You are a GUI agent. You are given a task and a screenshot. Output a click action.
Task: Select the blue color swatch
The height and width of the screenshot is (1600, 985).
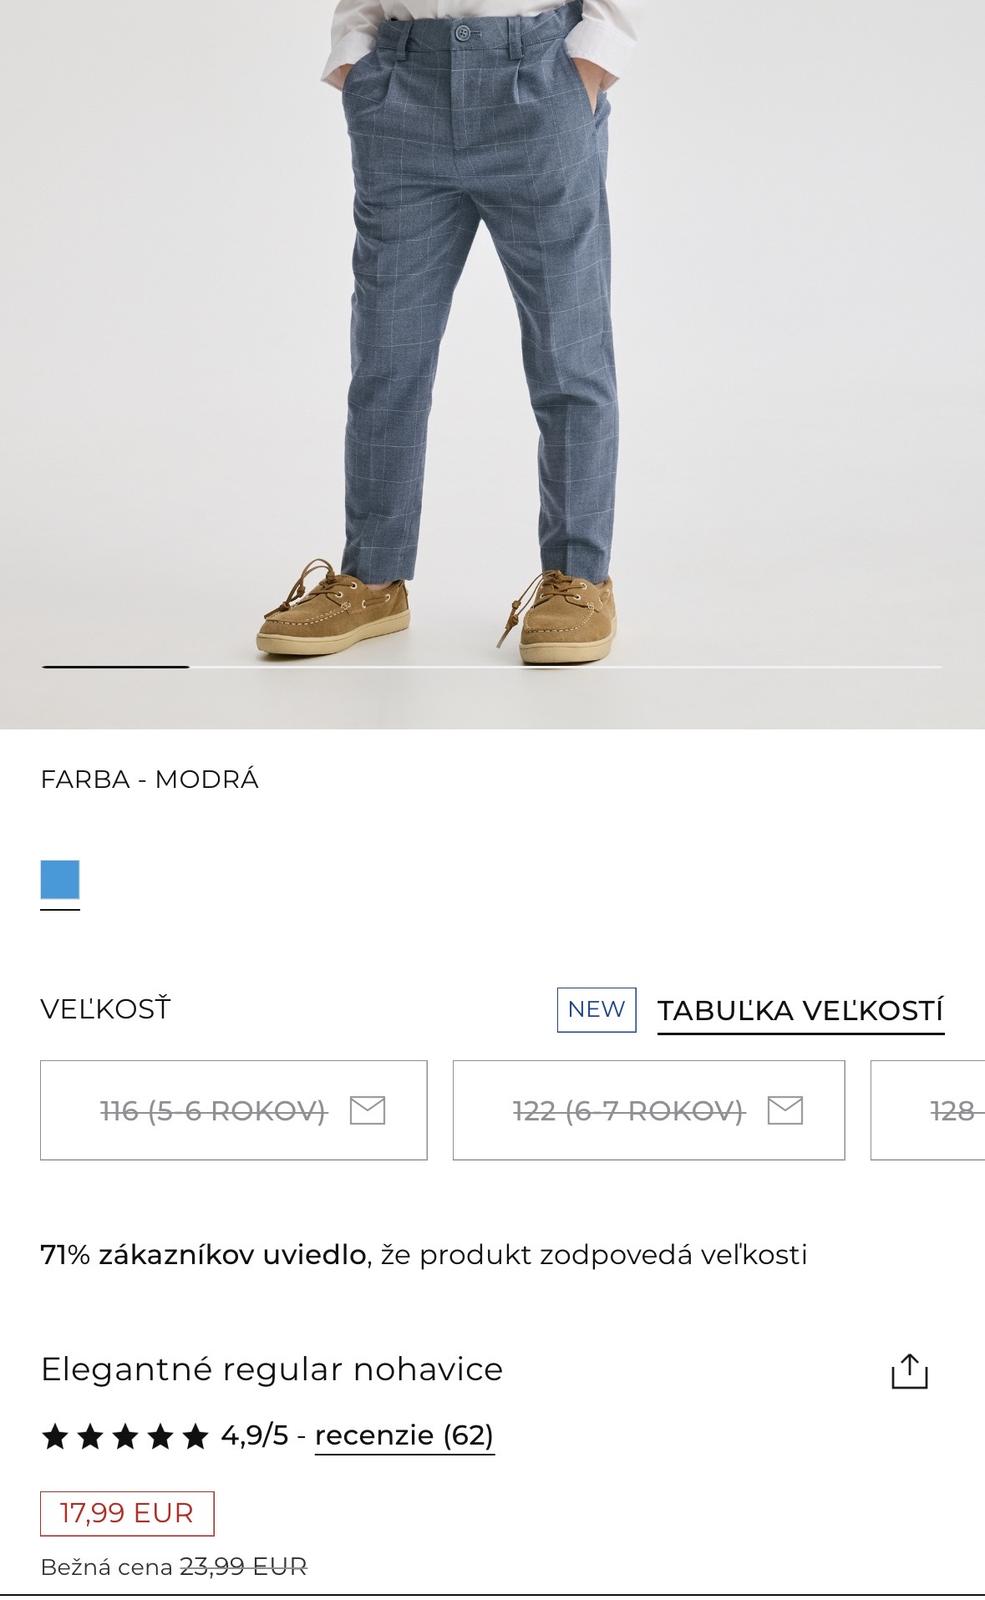(60, 880)
